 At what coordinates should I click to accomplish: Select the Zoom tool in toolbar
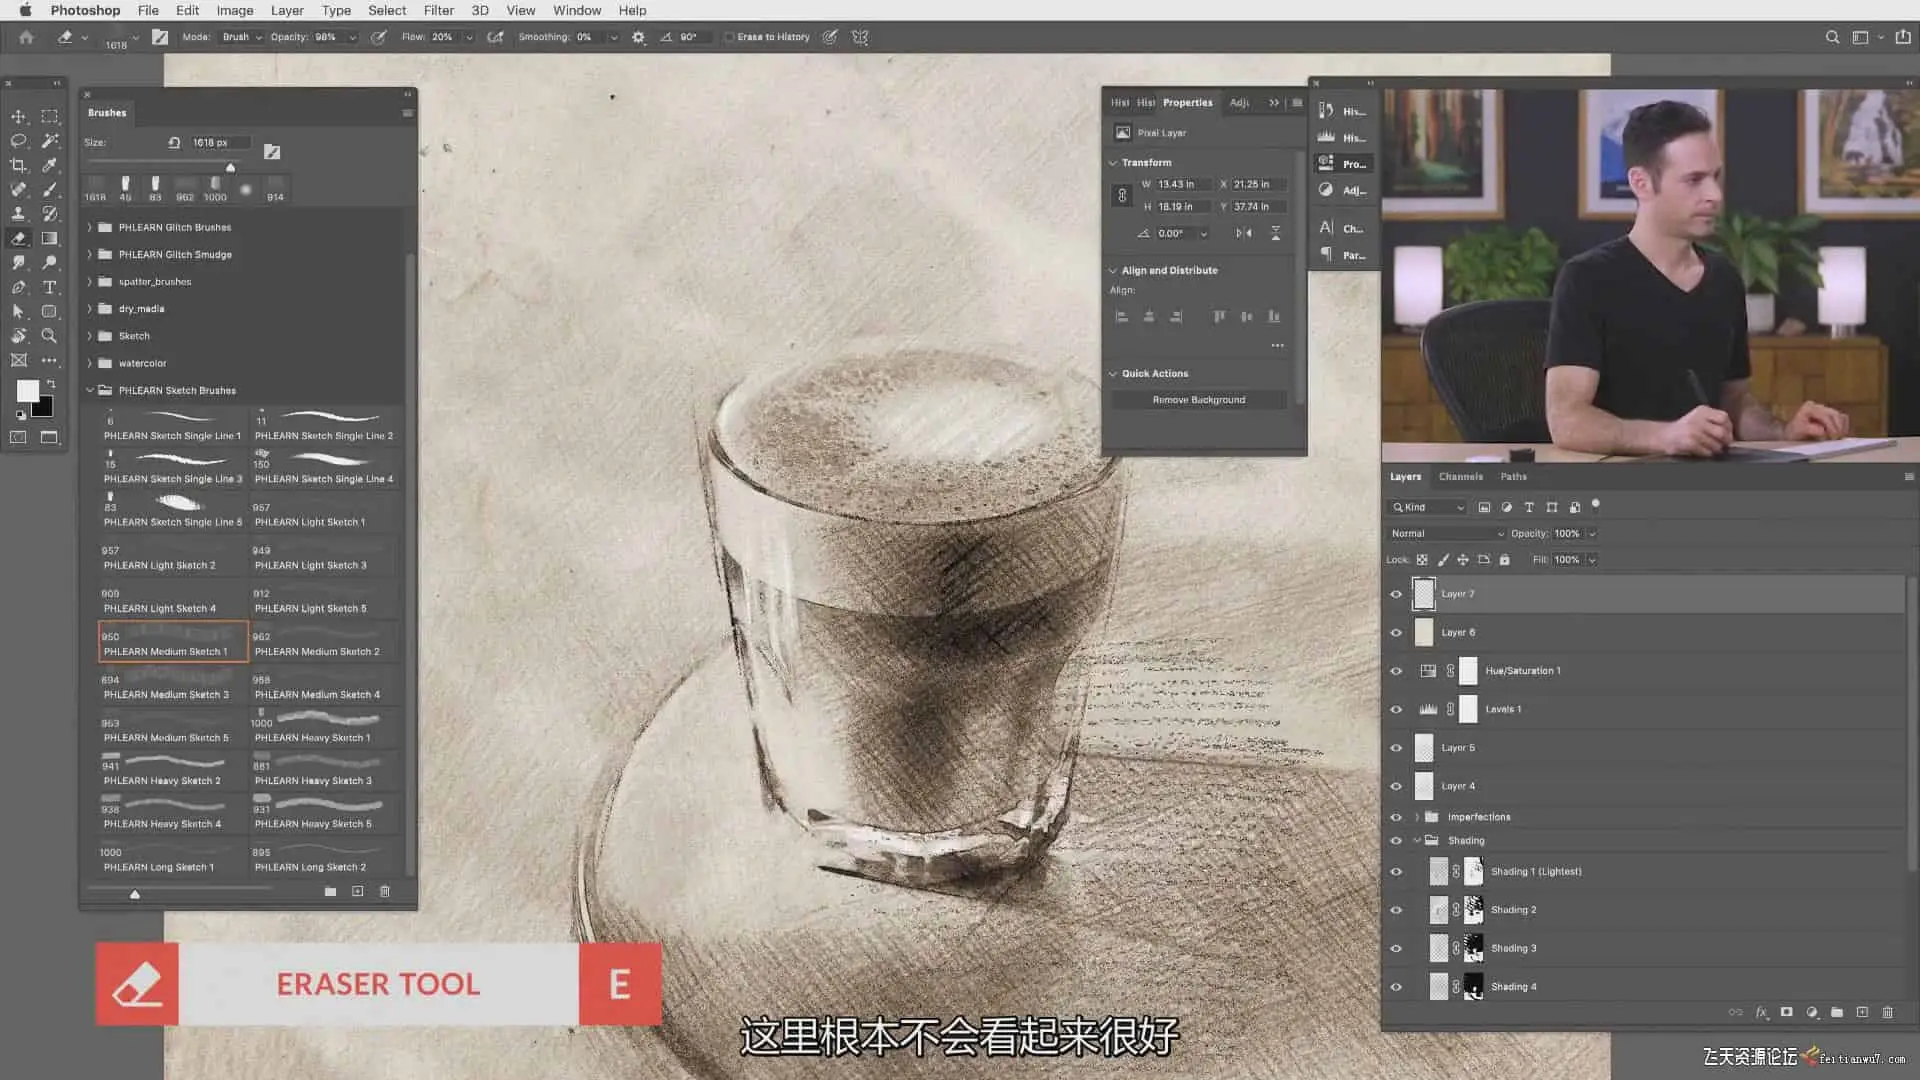click(x=49, y=336)
